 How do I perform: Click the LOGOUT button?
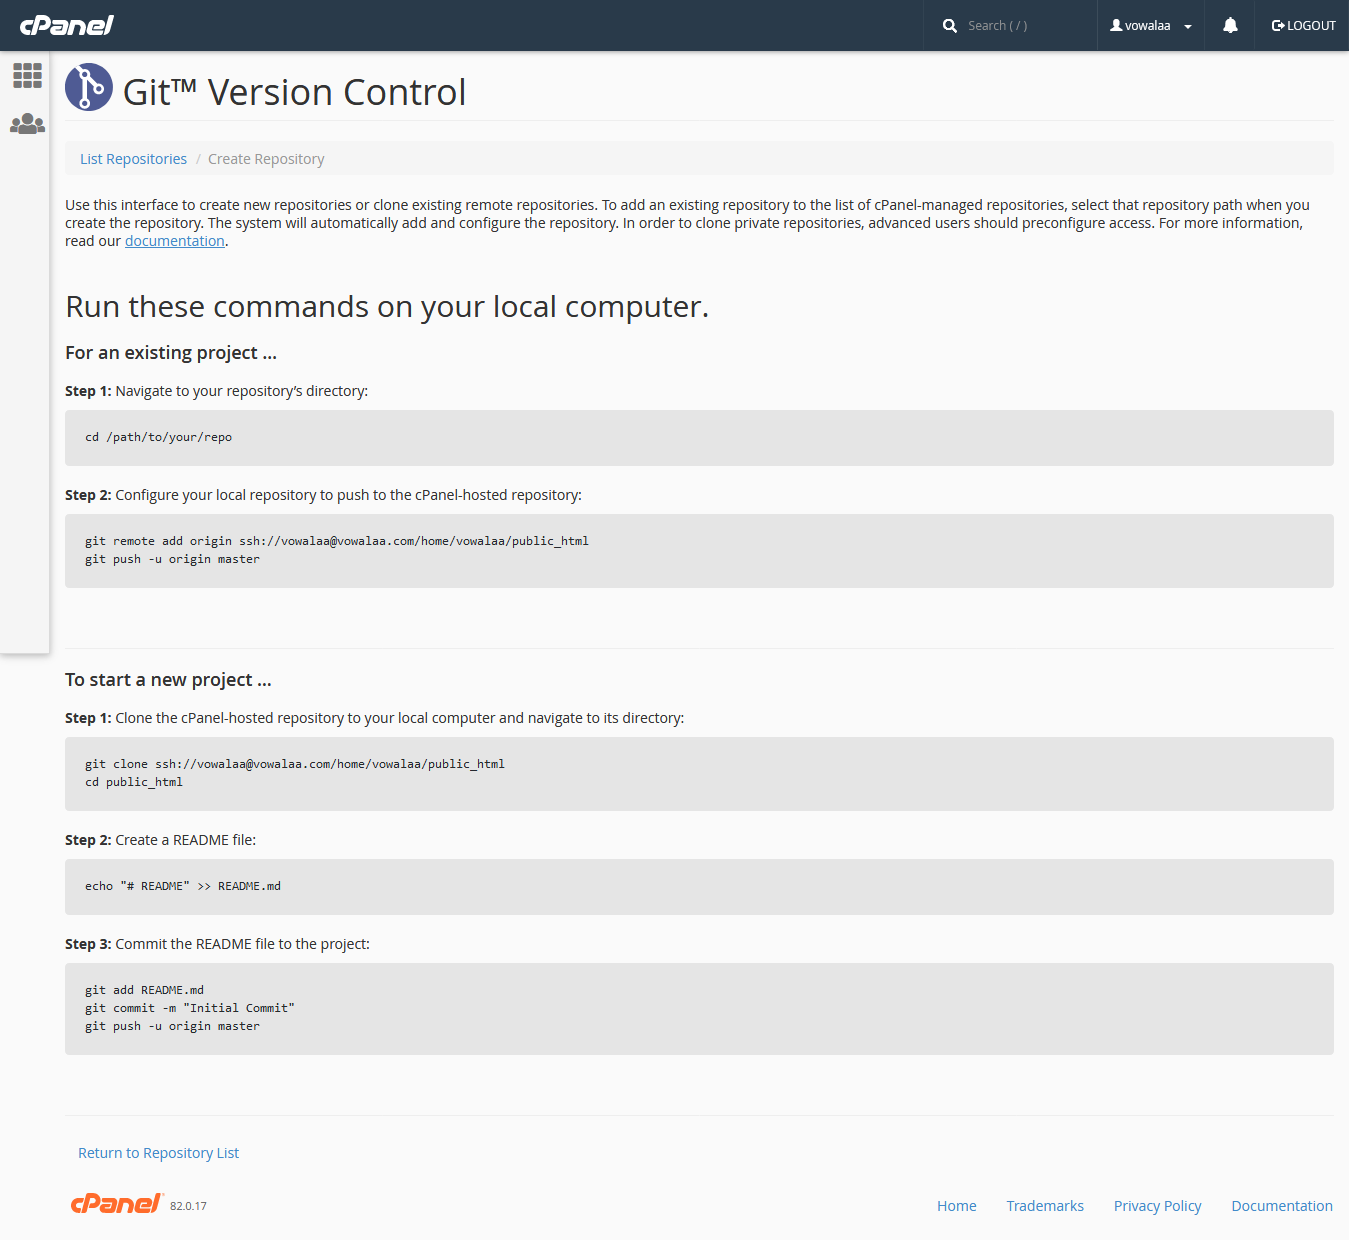pyautogui.click(x=1303, y=26)
